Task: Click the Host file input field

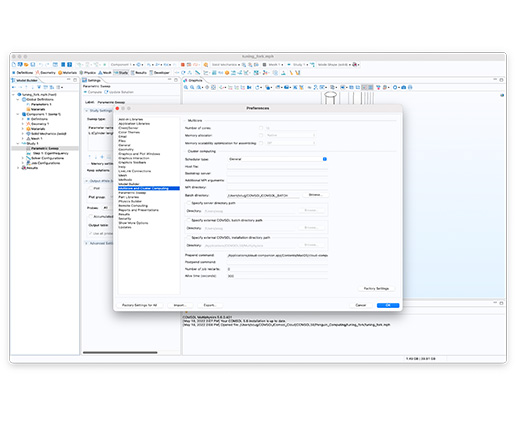Action: point(277,166)
